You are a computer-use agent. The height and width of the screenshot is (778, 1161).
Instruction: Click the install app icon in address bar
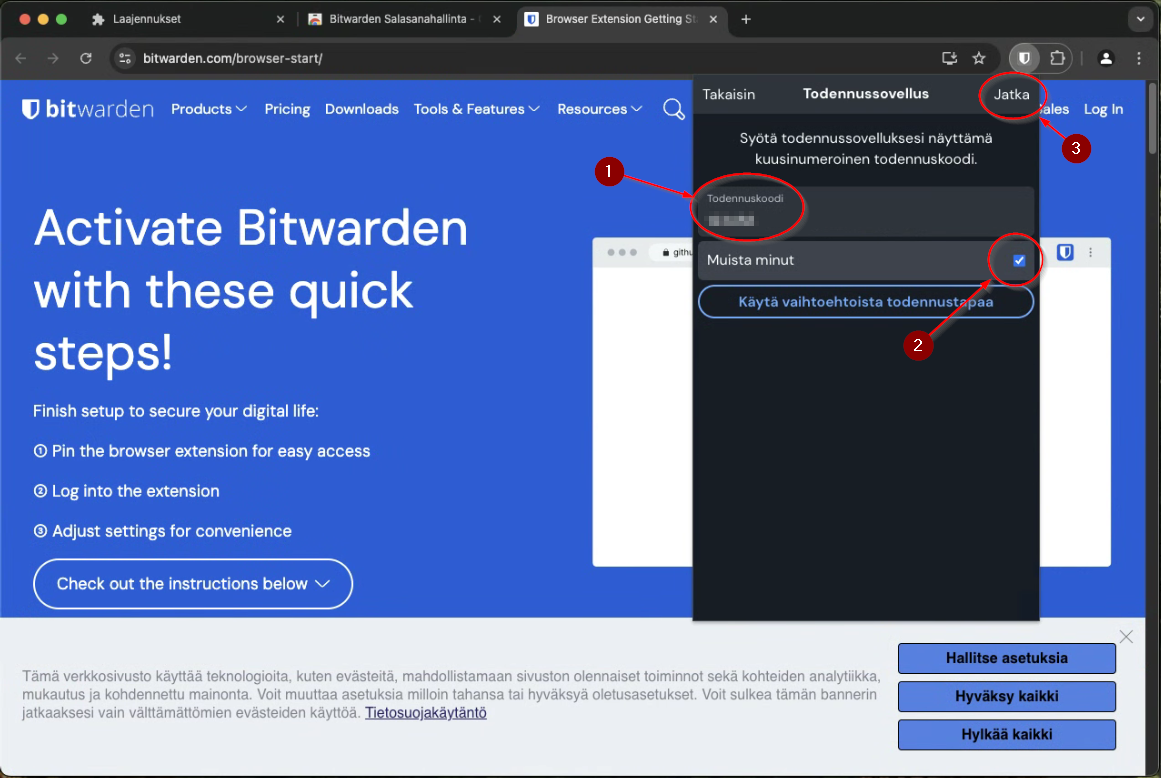point(949,58)
